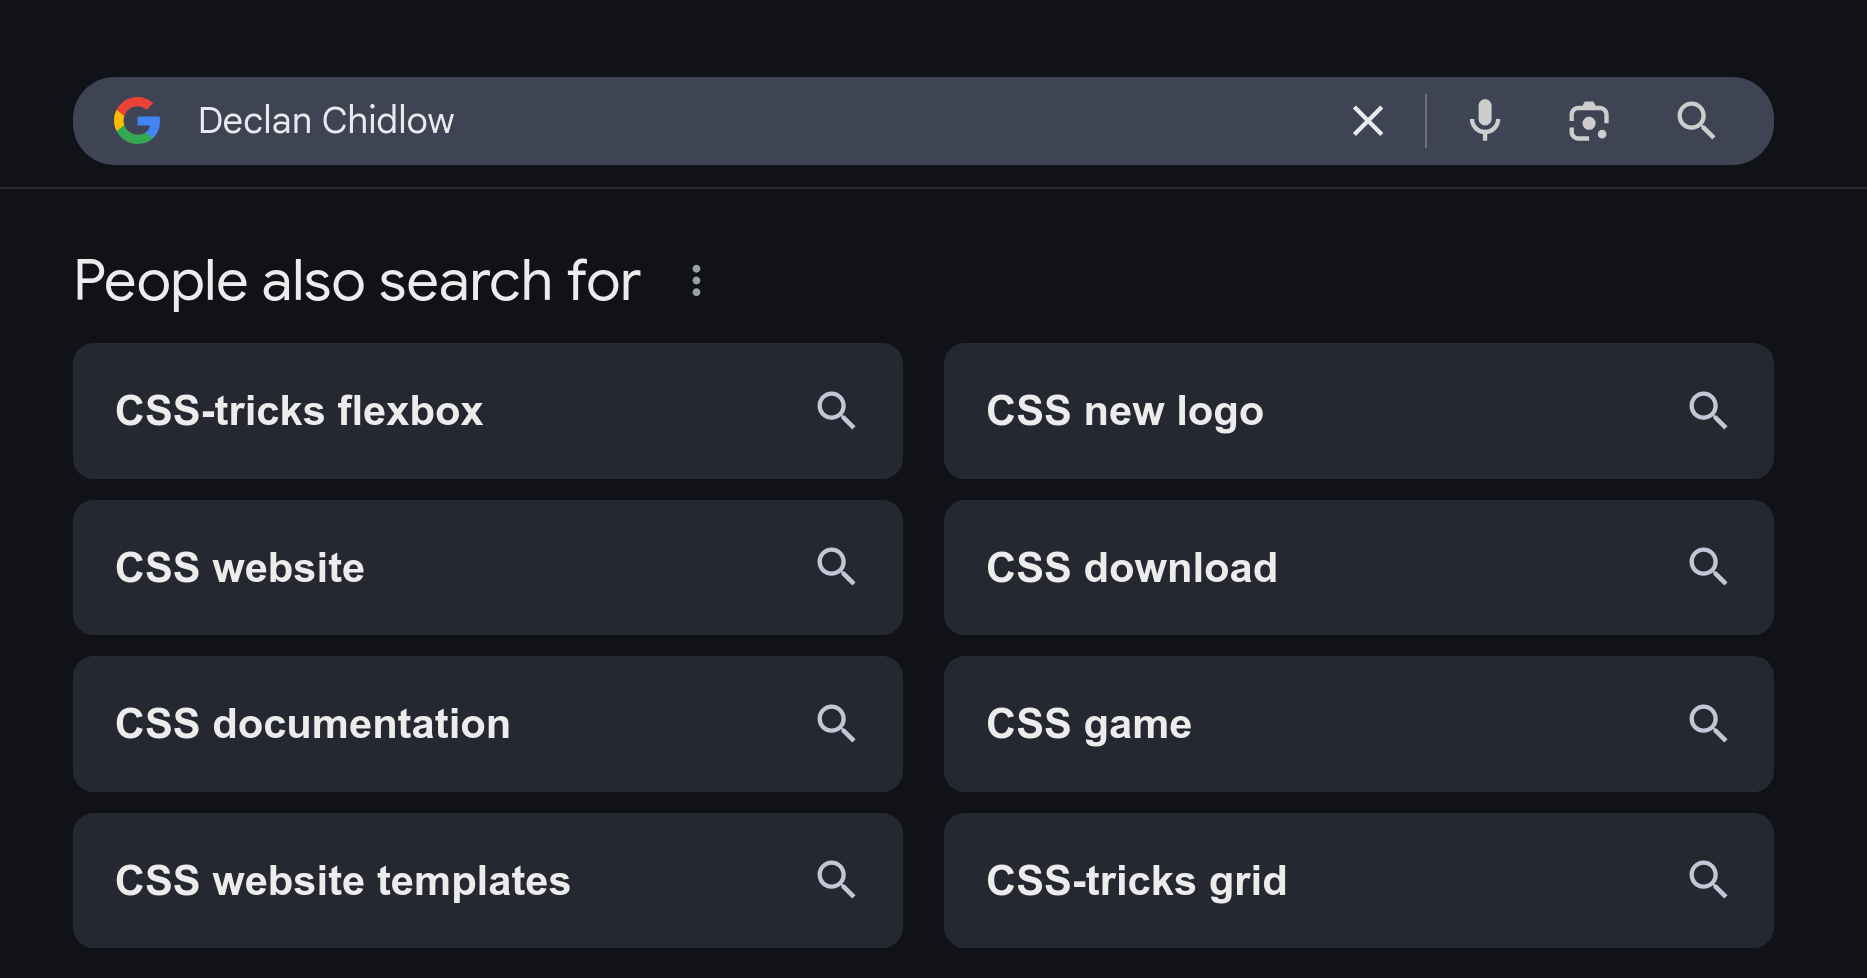Click magnifier icon in CSS-tricks flexbox card

point(836,411)
